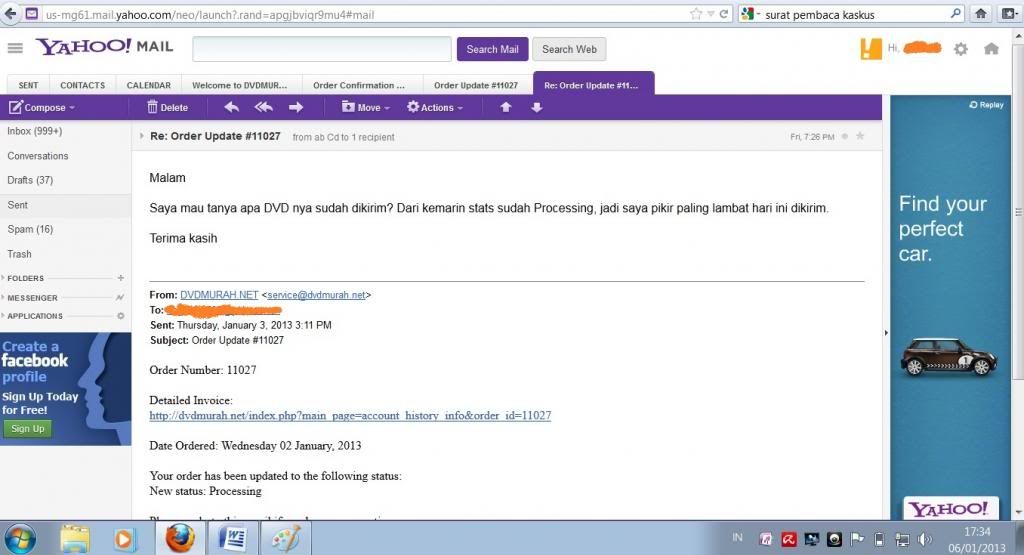
Task: Click the Messenger status icon in sidebar
Action: coord(120,298)
